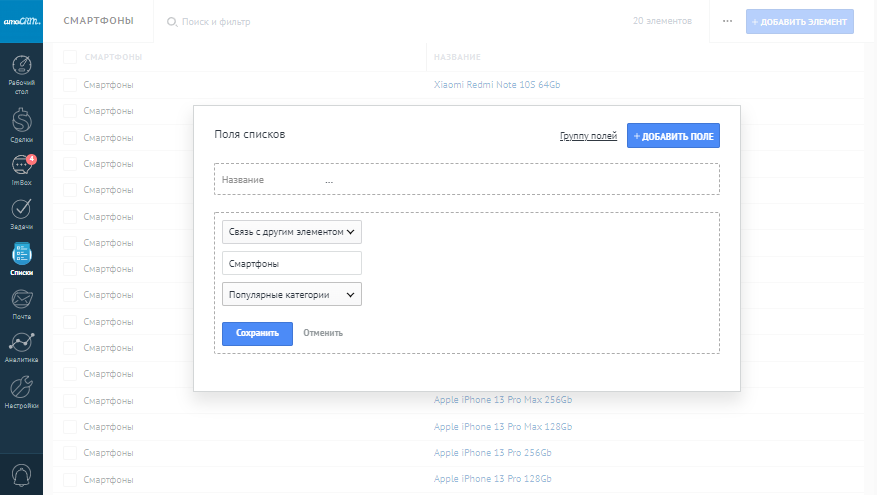This screenshot has height=495, width=877.
Task: Open the Популярные категории dropdown
Action: tap(291, 294)
